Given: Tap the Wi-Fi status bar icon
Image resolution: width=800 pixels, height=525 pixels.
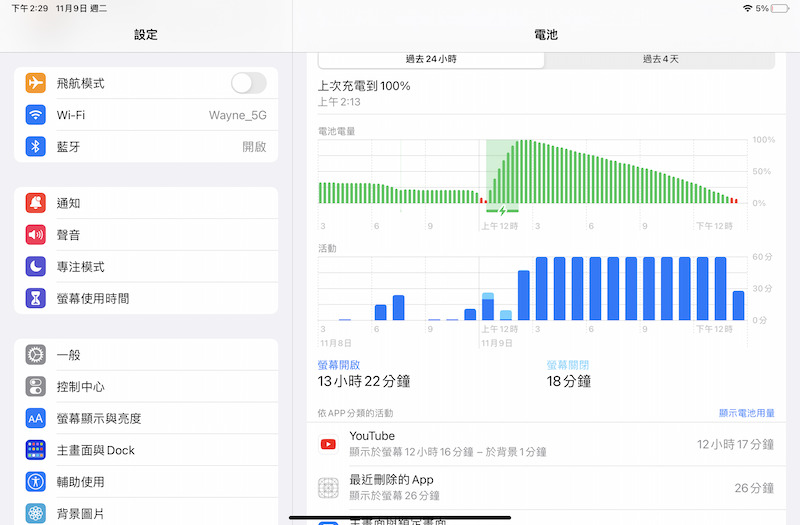Looking at the screenshot, I should coord(747,8).
